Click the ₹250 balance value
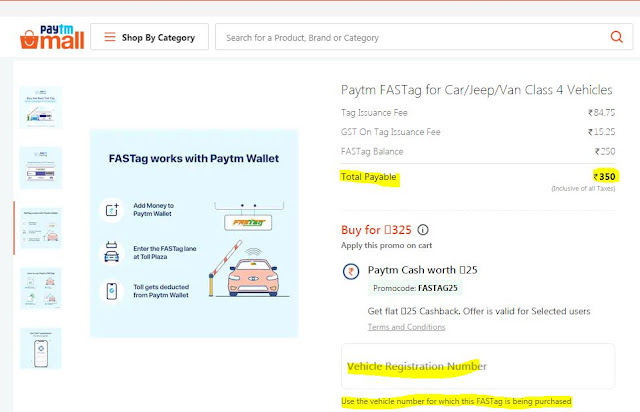This screenshot has height=412, width=640. pos(604,151)
